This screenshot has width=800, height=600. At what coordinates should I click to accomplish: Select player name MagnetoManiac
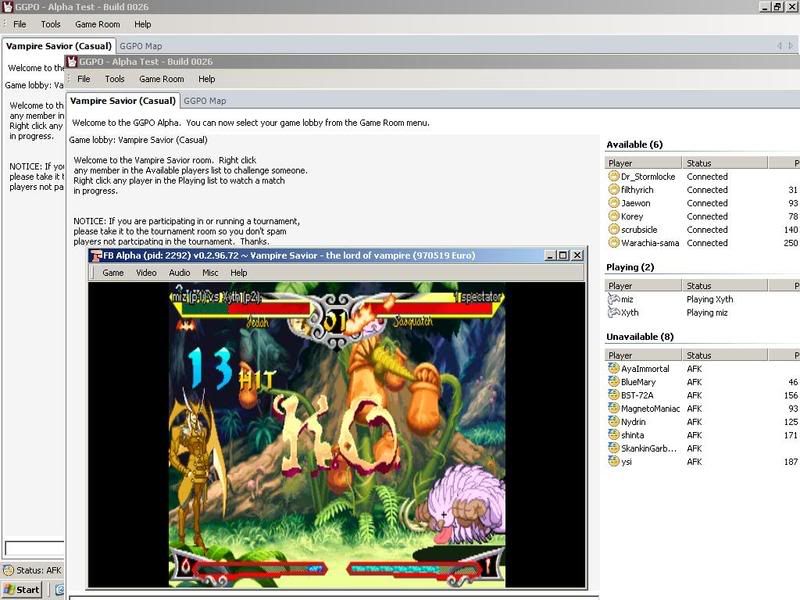point(651,408)
